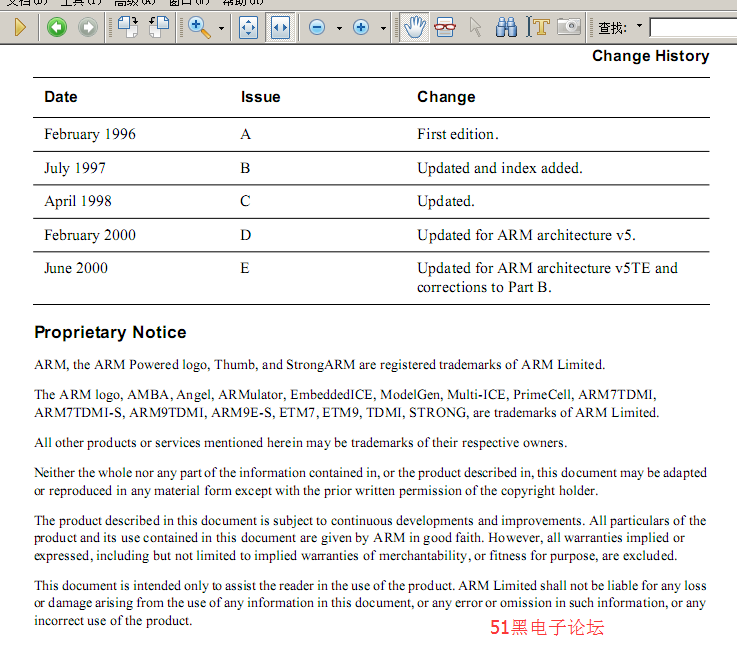Image resolution: width=737 pixels, height=659 pixels.
Task: Click 'Updated for ARM architecture v5.' cell
Action: [x=526, y=235]
